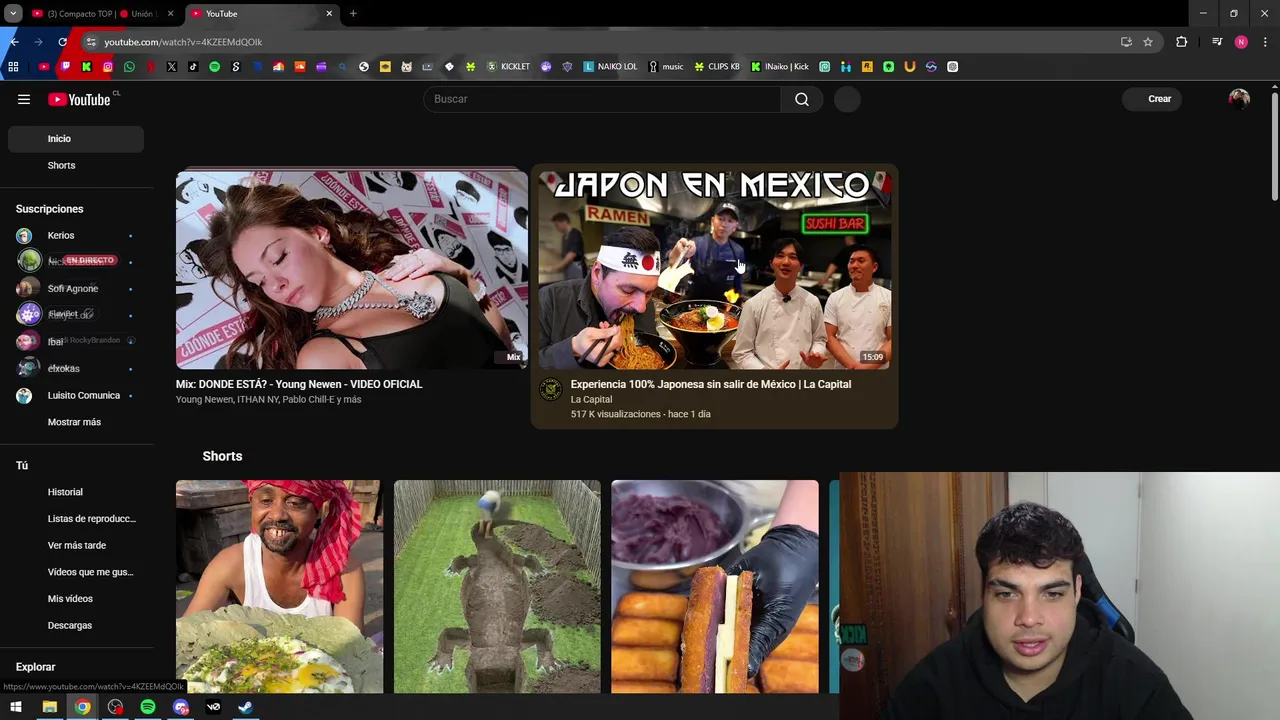The image size is (1280, 720).
Task: Click the Windows Start button
Action: click(16, 708)
